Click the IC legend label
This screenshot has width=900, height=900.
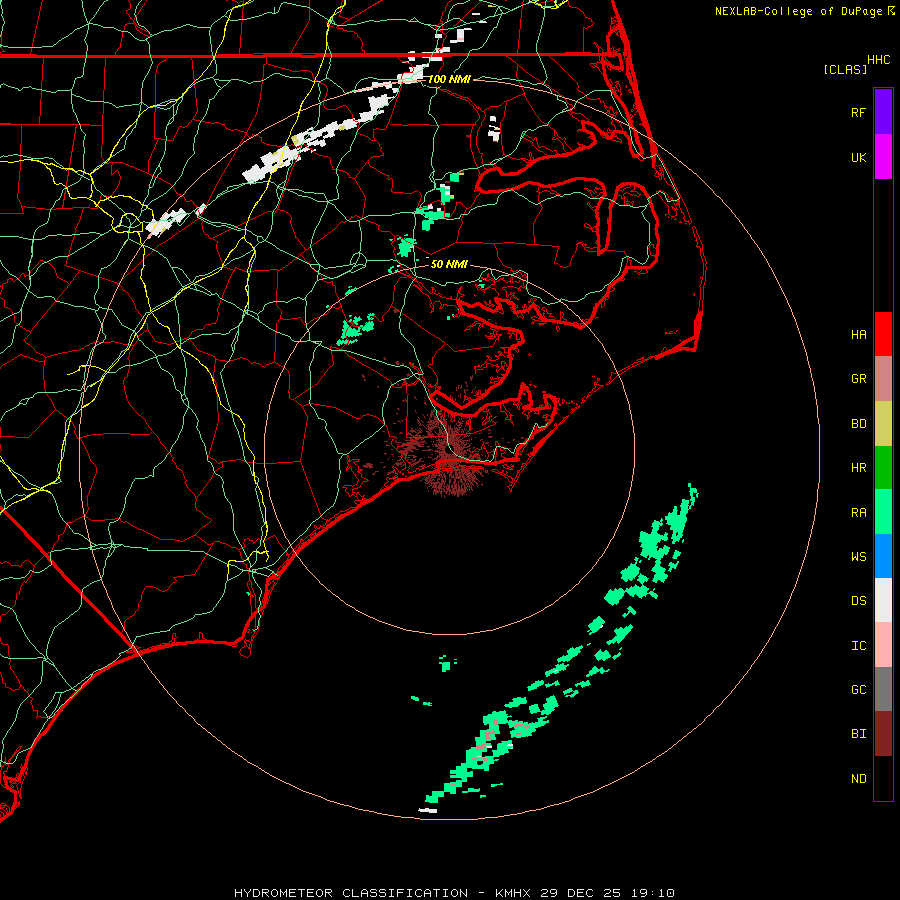[x=858, y=645]
